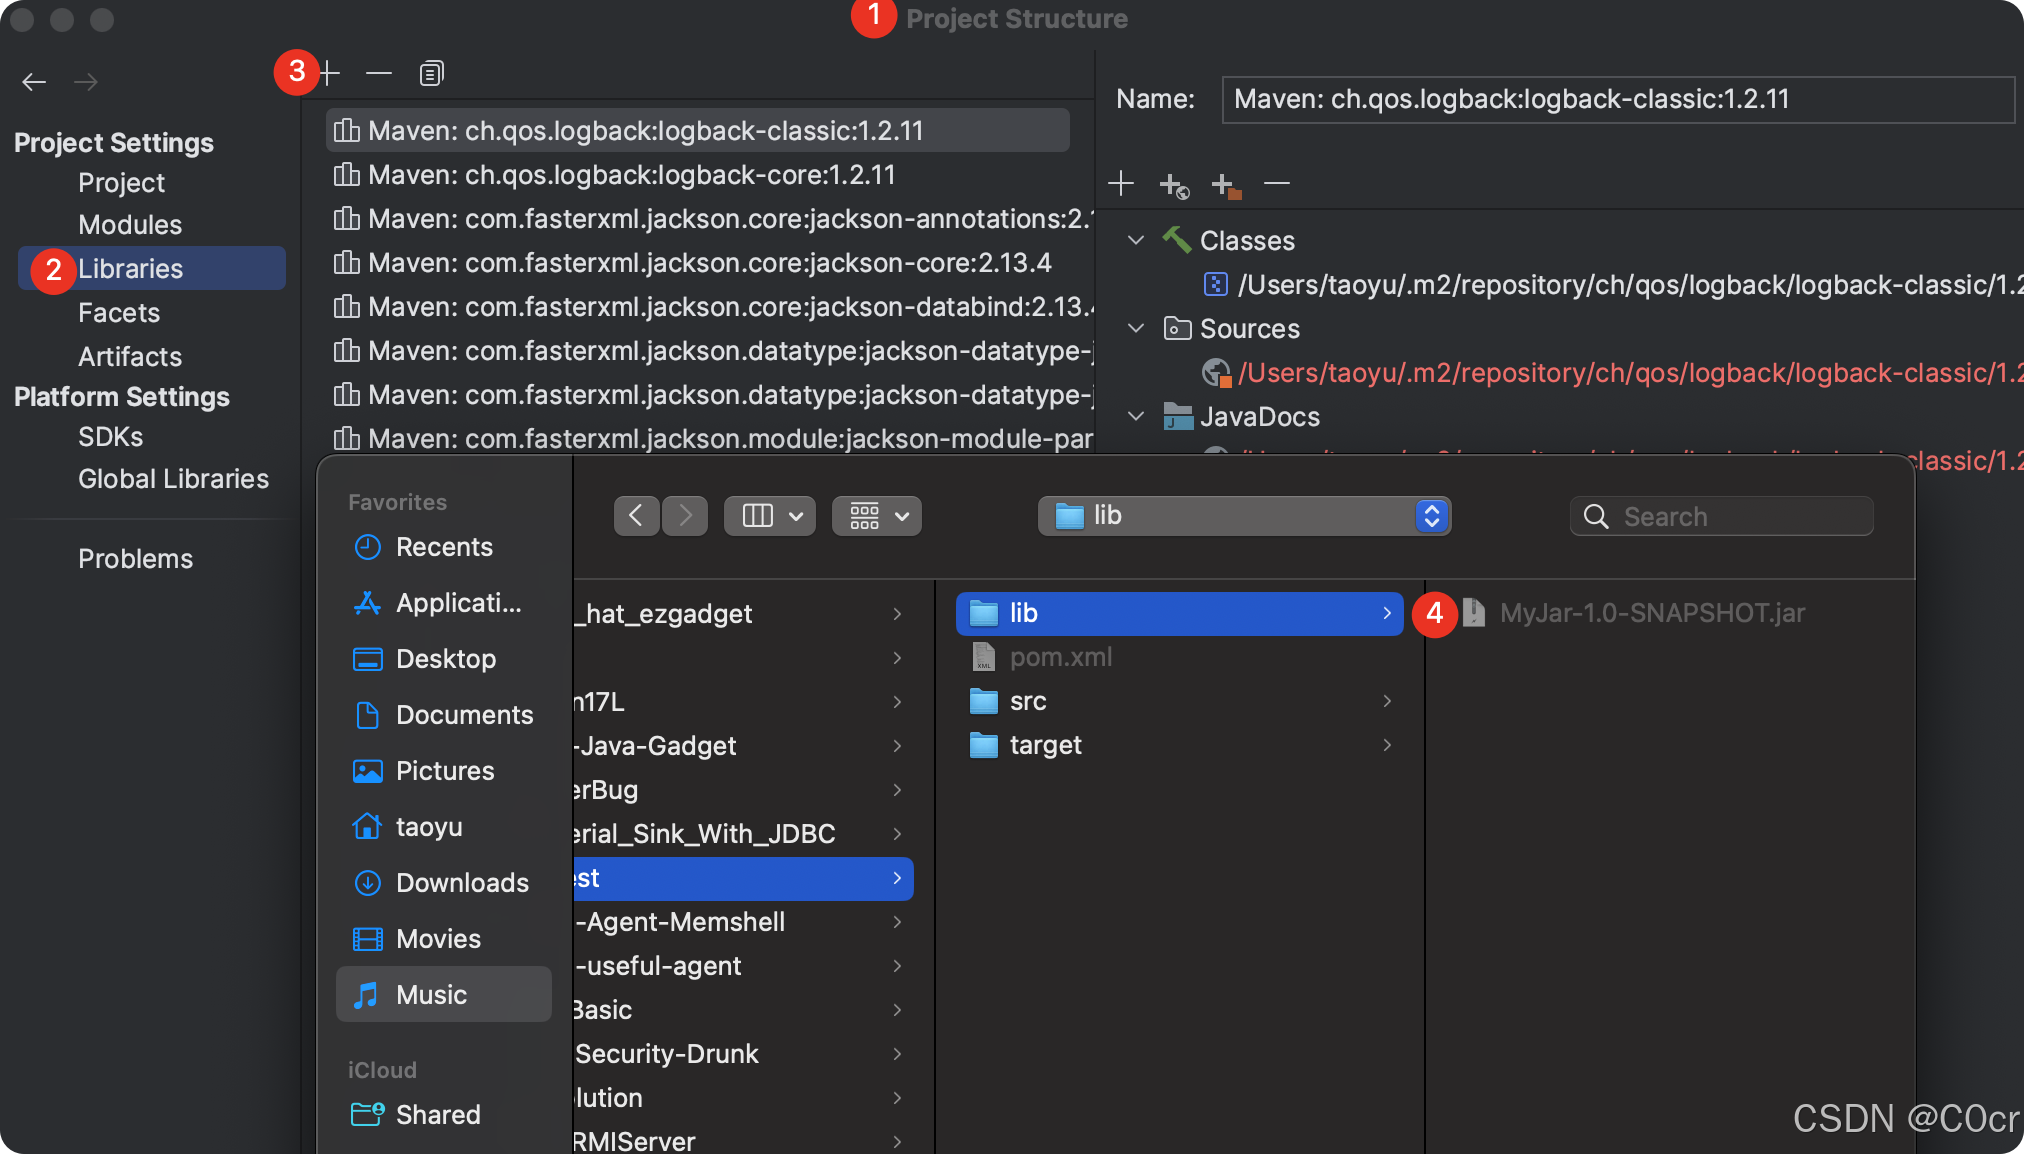Navigate back with the left arrow
The height and width of the screenshot is (1154, 2024).
coord(34,82)
